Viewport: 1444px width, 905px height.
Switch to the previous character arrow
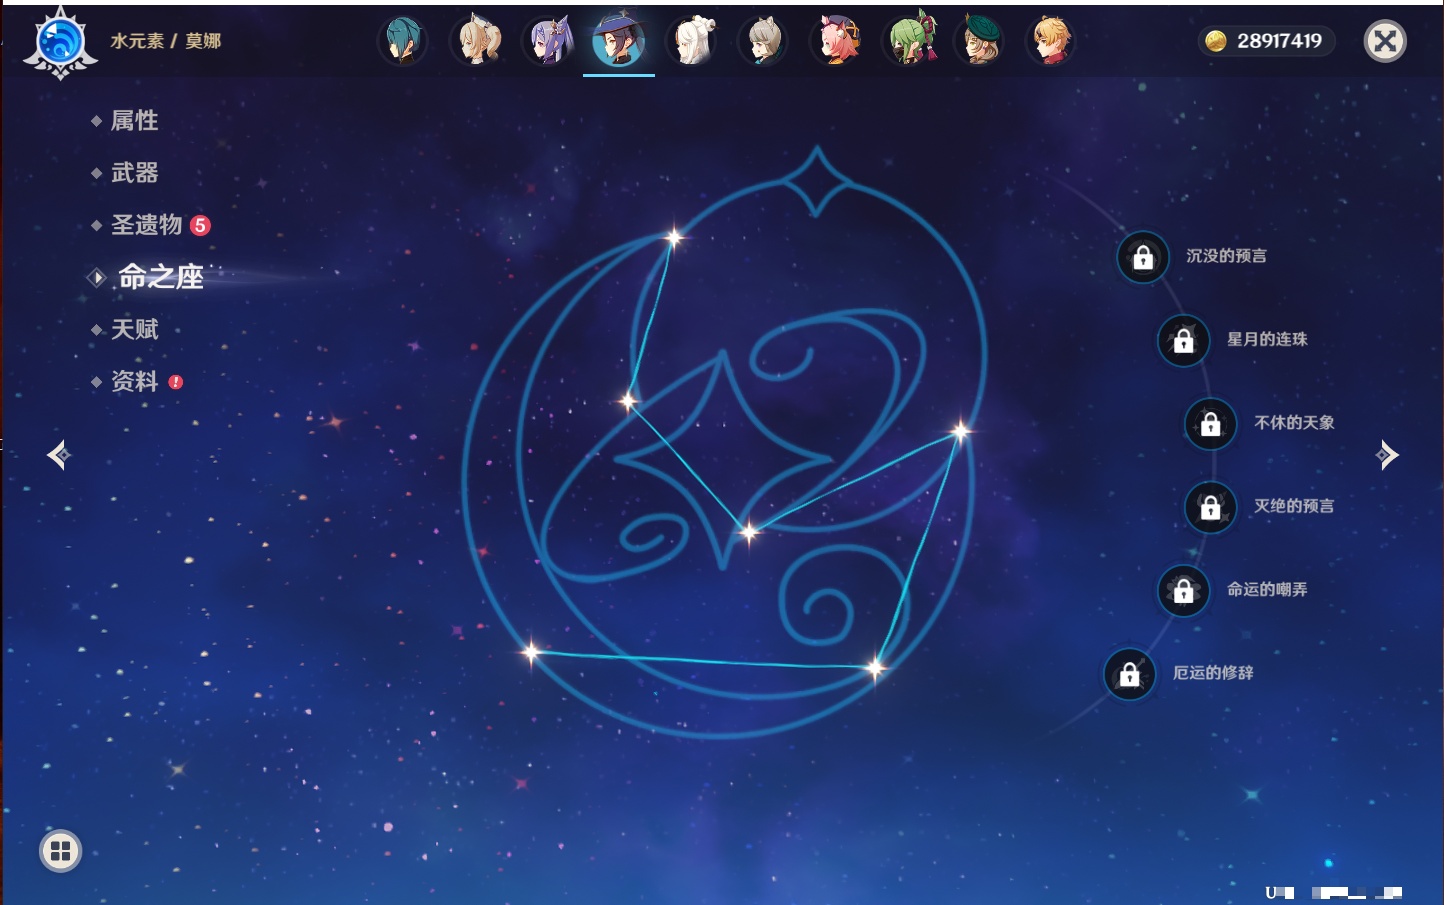[x=59, y=455]
